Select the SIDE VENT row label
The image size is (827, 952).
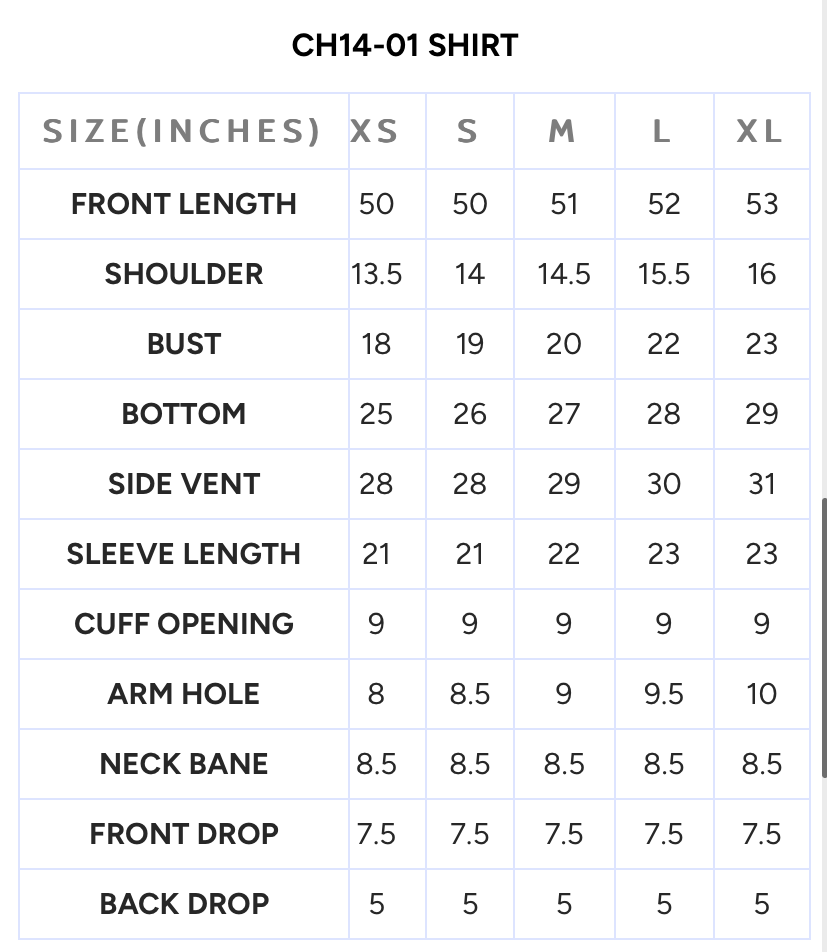184,484
